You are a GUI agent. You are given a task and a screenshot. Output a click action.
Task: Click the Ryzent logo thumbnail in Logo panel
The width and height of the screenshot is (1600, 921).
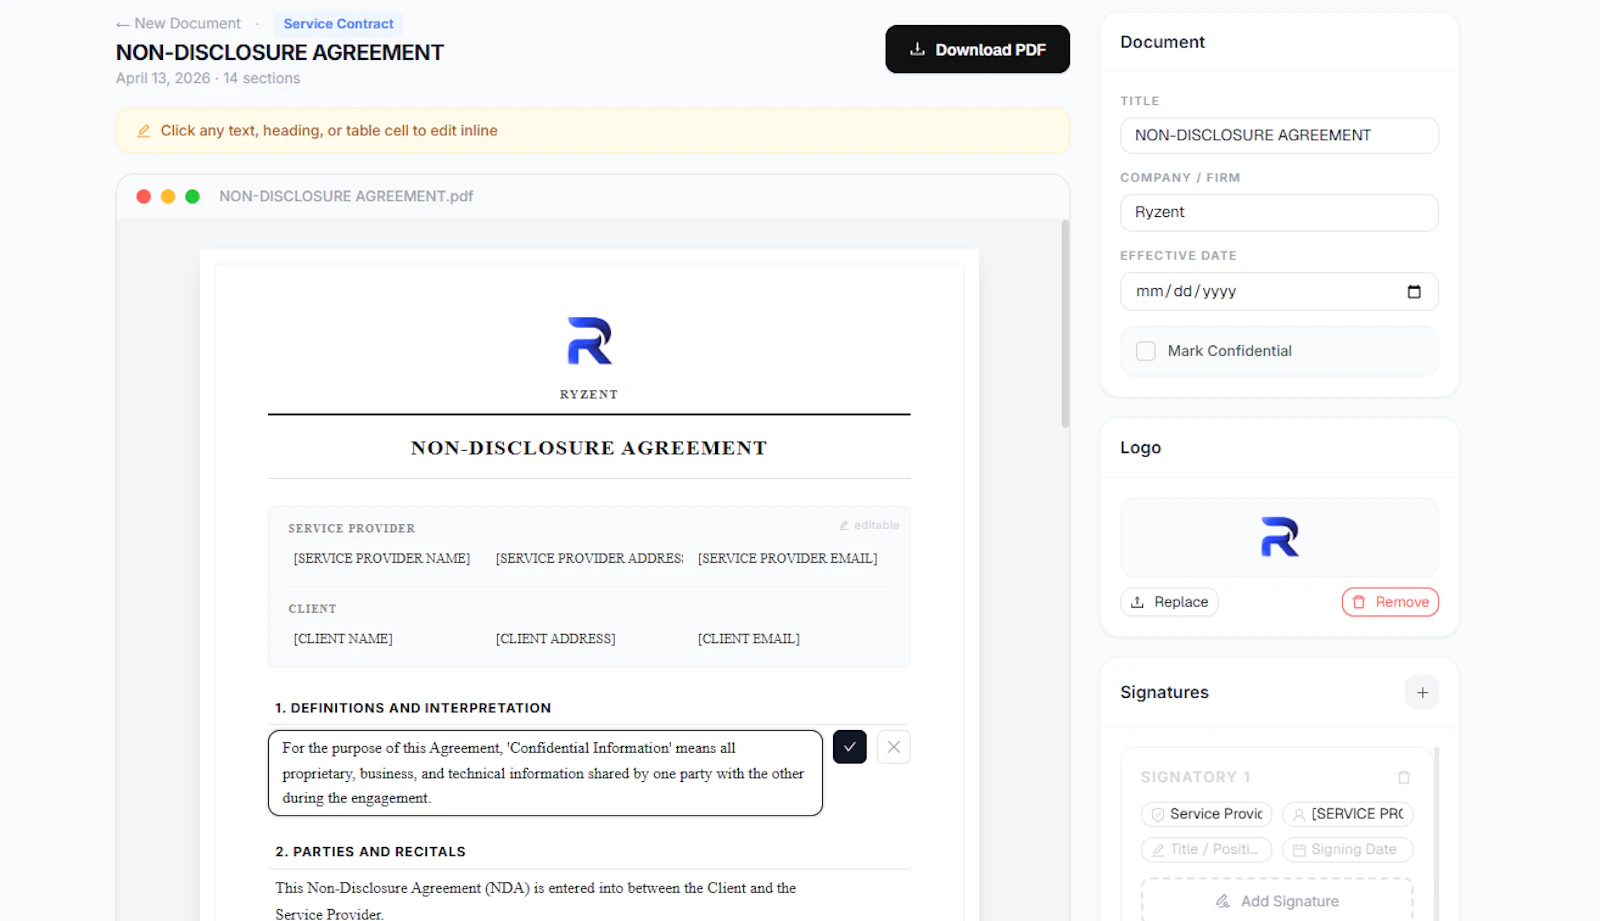coord(1279,537)
